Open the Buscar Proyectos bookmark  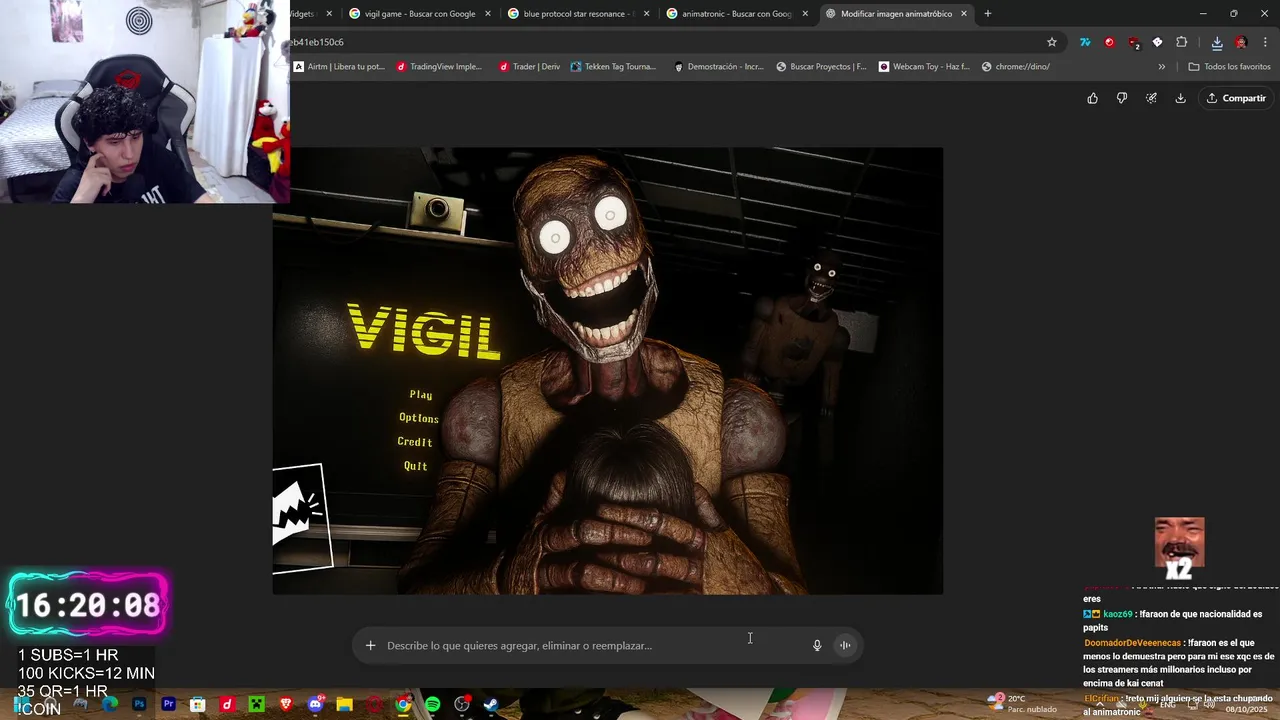(x=821, y=67)
